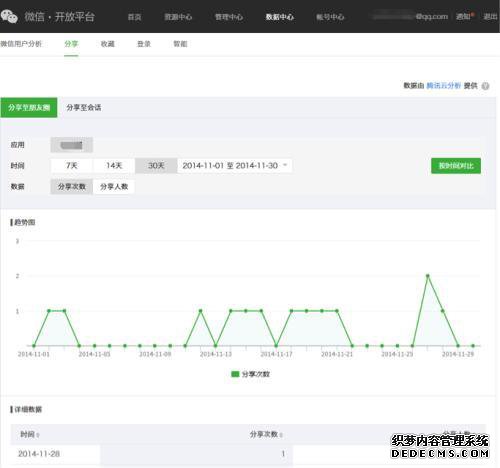Open the 收藏 sub-navigation tab

pos(108,44)
